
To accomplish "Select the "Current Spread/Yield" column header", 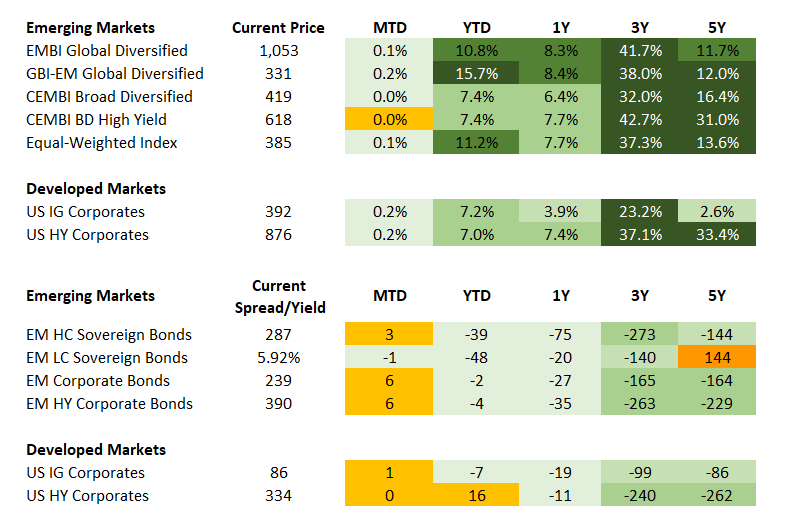I will click(279, 296).
